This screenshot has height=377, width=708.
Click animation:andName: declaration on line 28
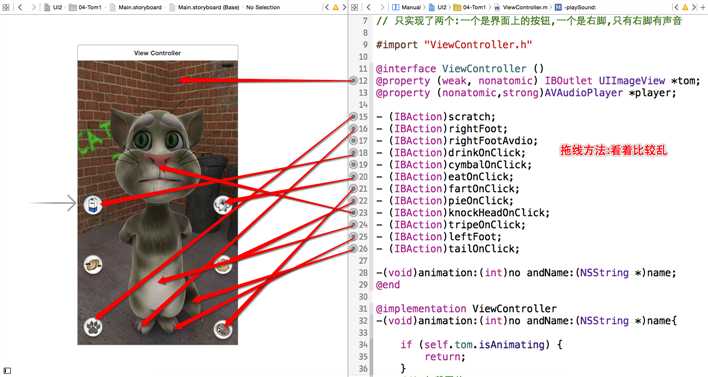tap(526, 273)
